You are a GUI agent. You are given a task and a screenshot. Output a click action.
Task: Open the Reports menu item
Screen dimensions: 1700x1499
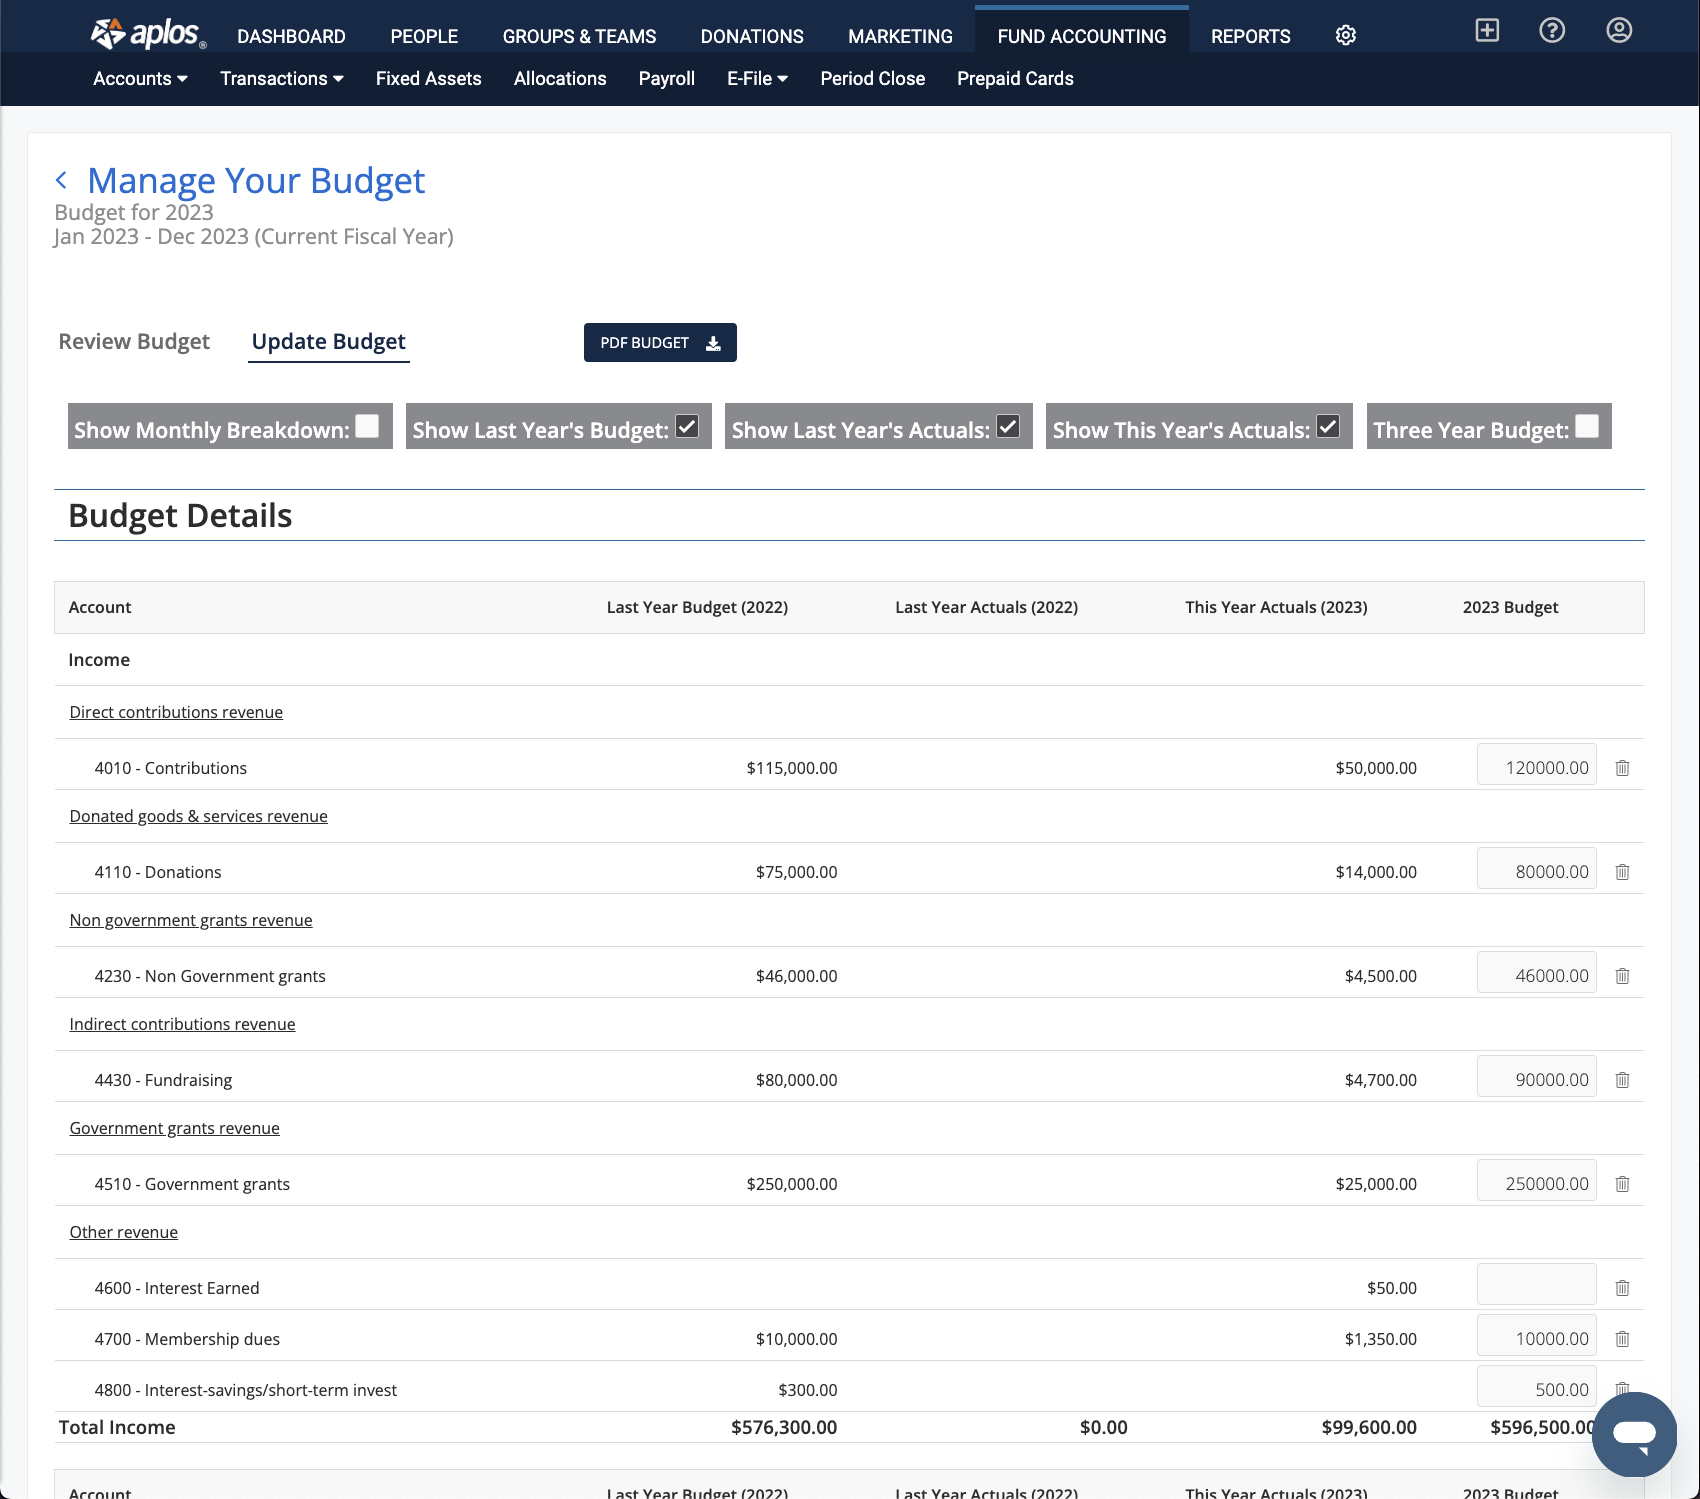[1250, 37]
